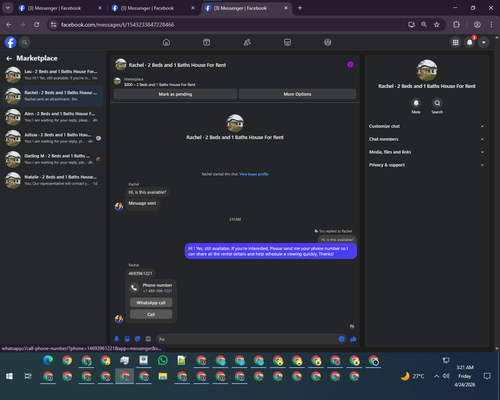Click the Mark as pending button
The width and height of the screenshot is (500, 400).
click(175, 94)
